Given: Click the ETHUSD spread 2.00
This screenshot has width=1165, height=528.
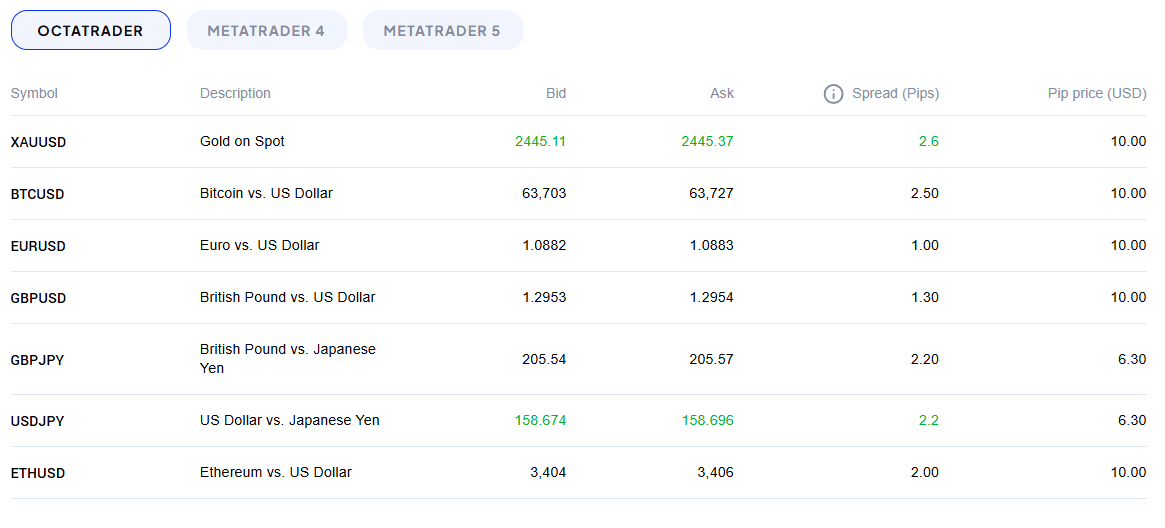Looking at the screenshot, I should tap(925, 472).
